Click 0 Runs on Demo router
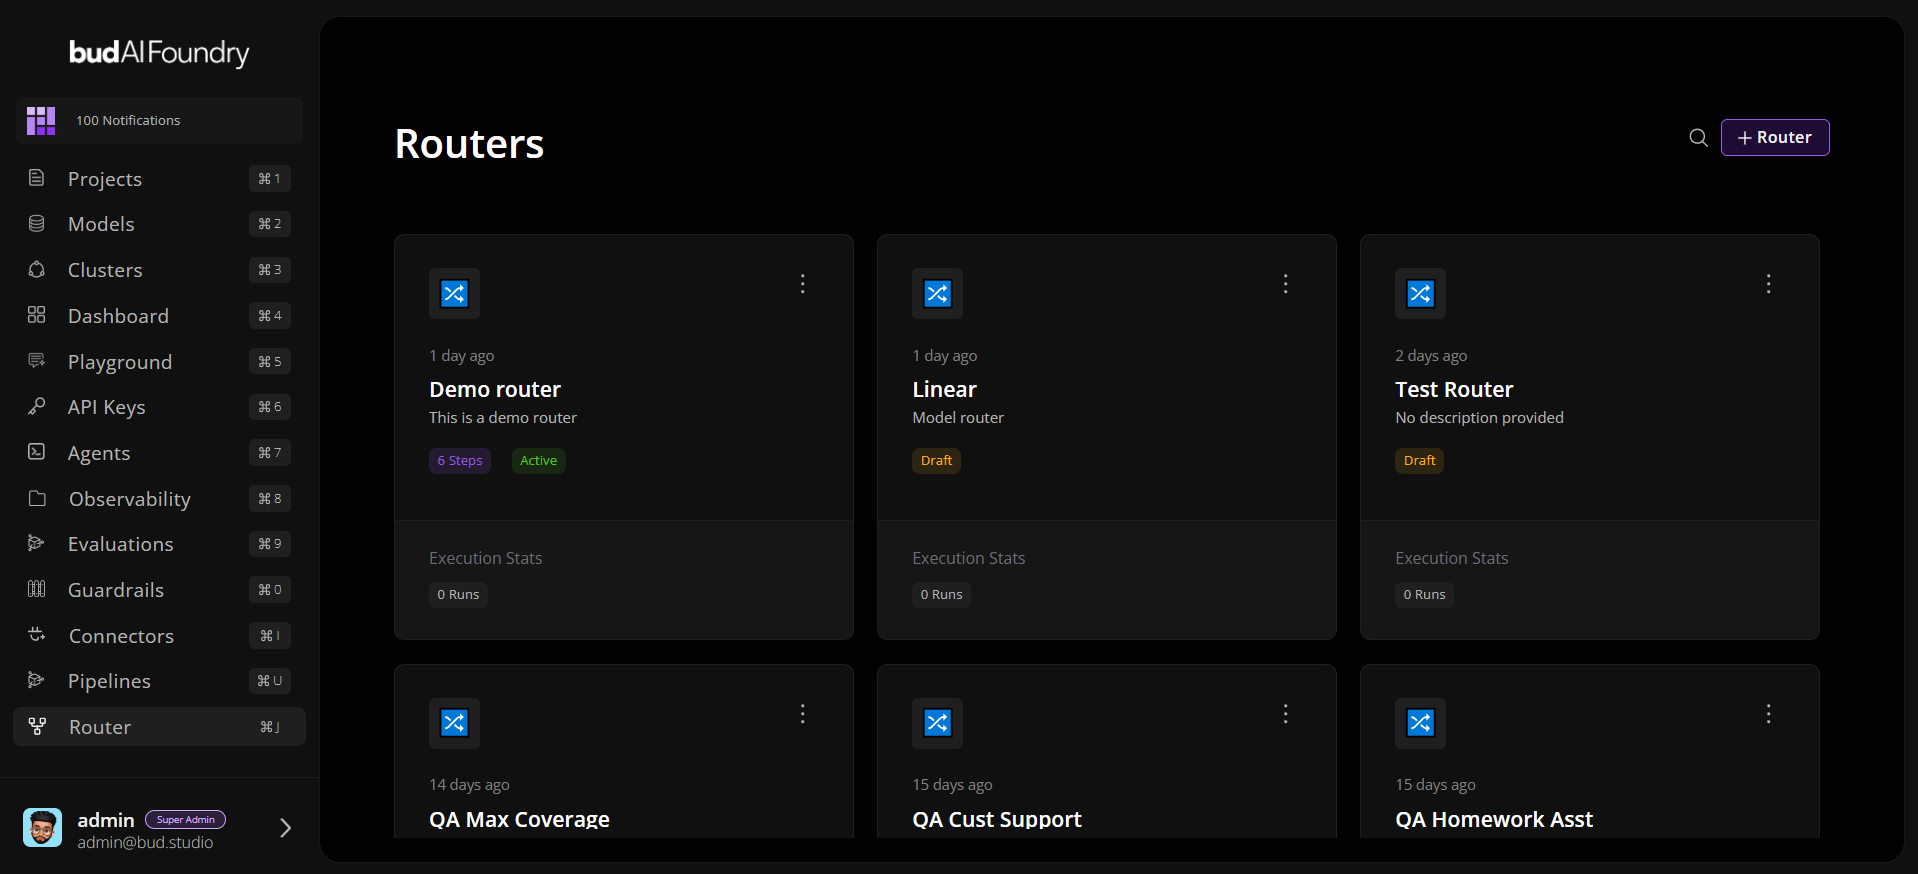Viewport: 1918px width, 874px height. 458,595
